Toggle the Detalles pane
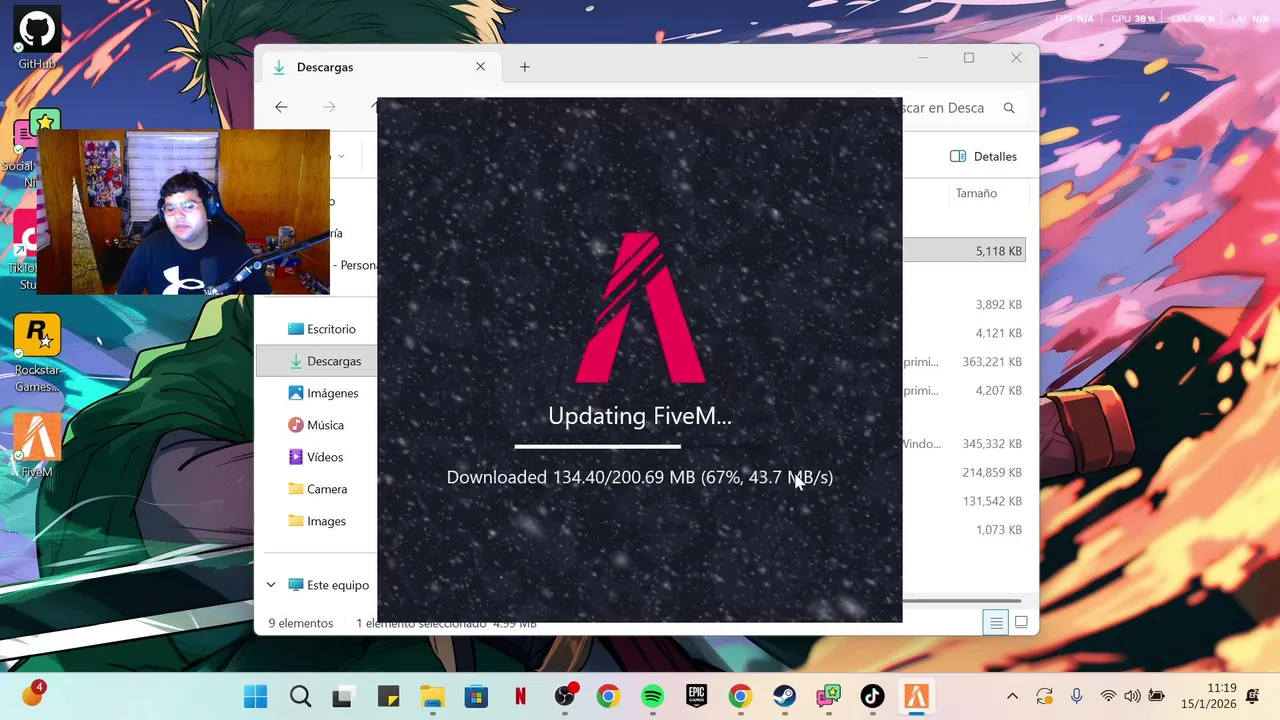 (x=983, y=156)
